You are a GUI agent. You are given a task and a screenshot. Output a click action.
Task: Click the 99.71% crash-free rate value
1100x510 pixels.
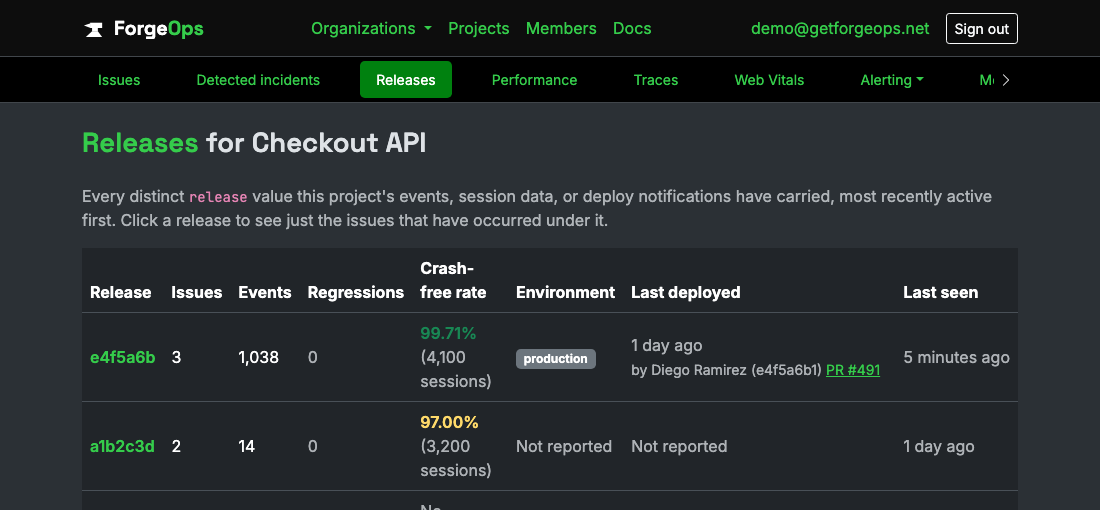448,334
